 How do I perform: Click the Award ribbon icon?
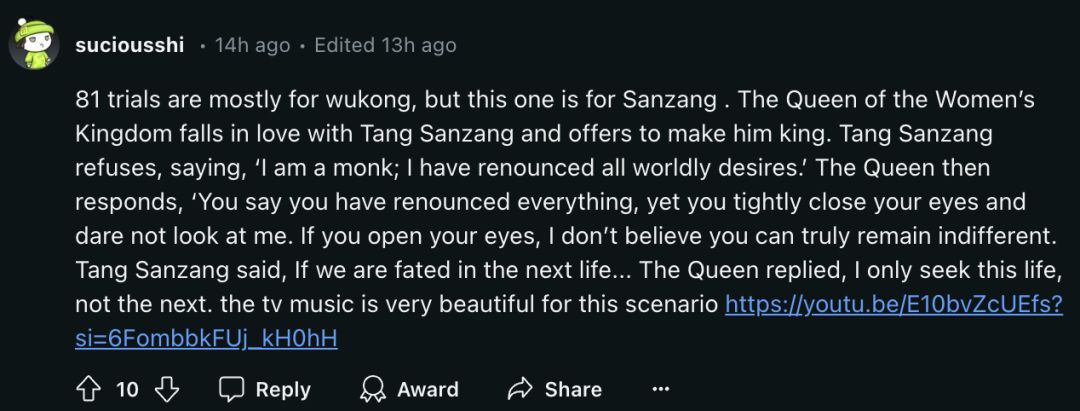373,389
